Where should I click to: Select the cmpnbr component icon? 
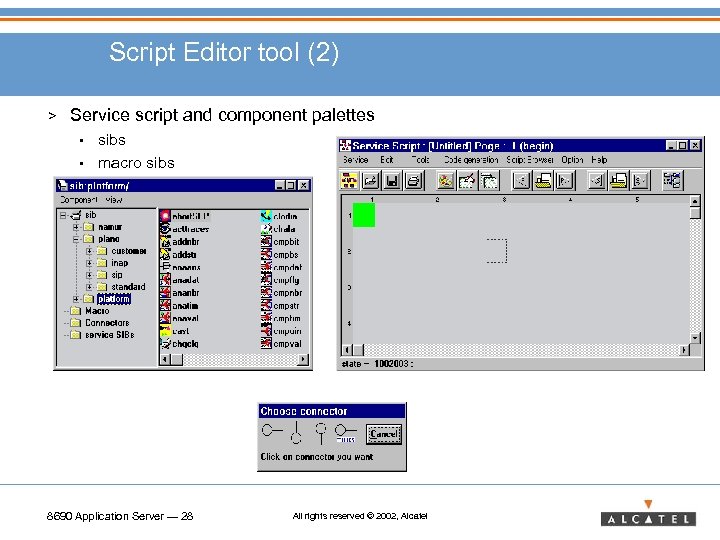(x=266, y=292)
